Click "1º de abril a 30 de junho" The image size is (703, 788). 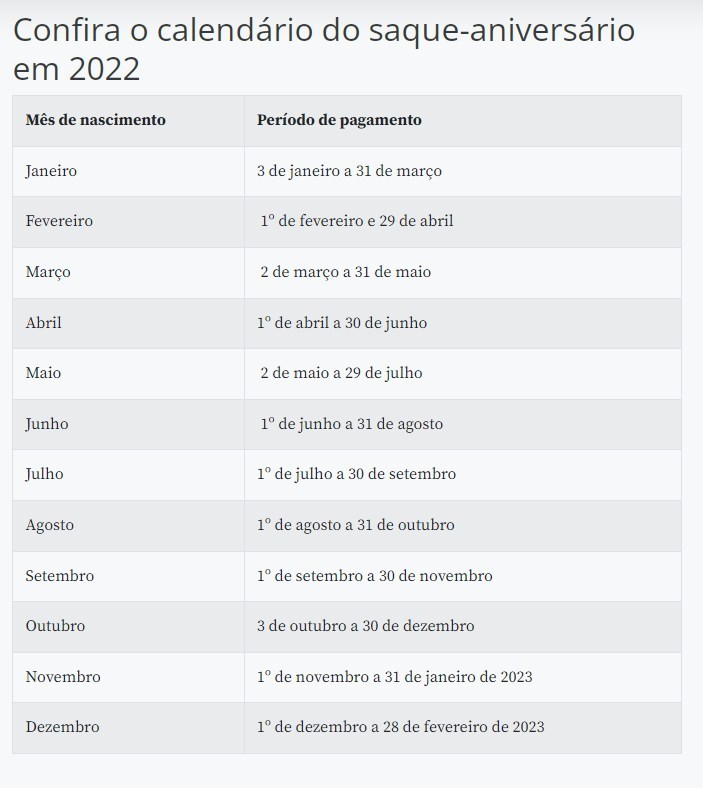(x=342, y=323)
